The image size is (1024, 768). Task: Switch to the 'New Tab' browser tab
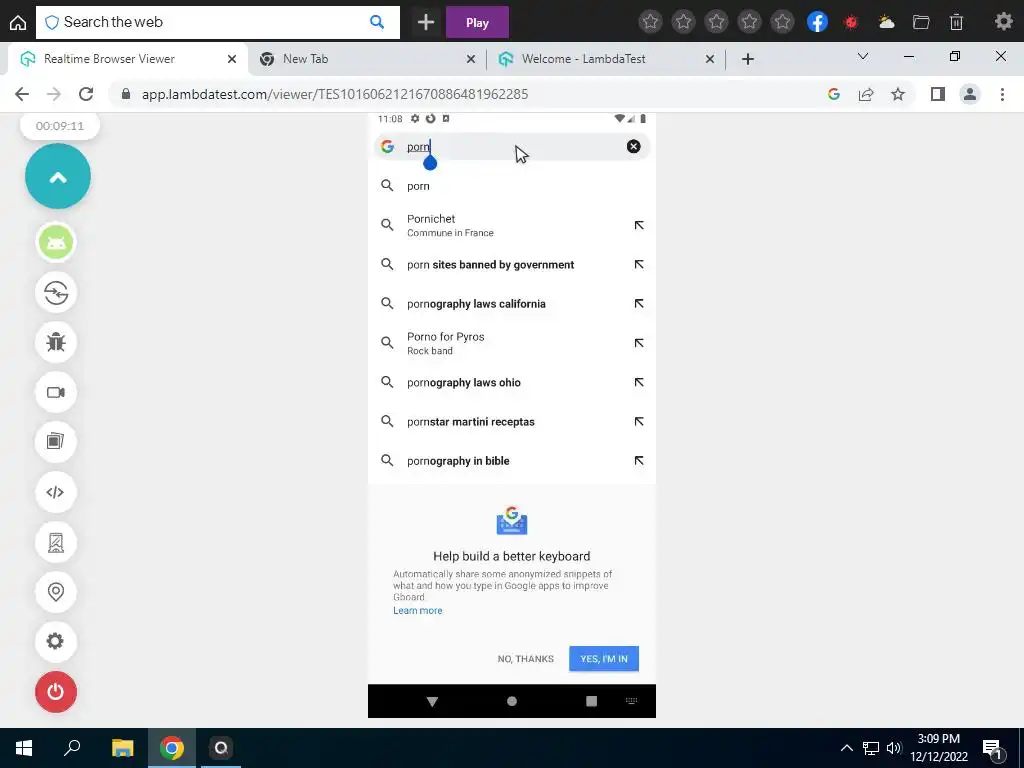pos(366,59)
